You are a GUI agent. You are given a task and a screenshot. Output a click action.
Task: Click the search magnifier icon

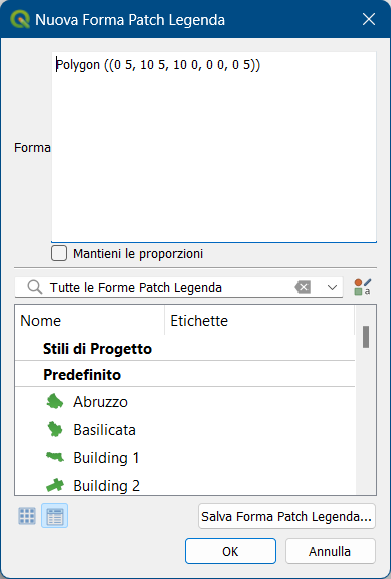35,287
